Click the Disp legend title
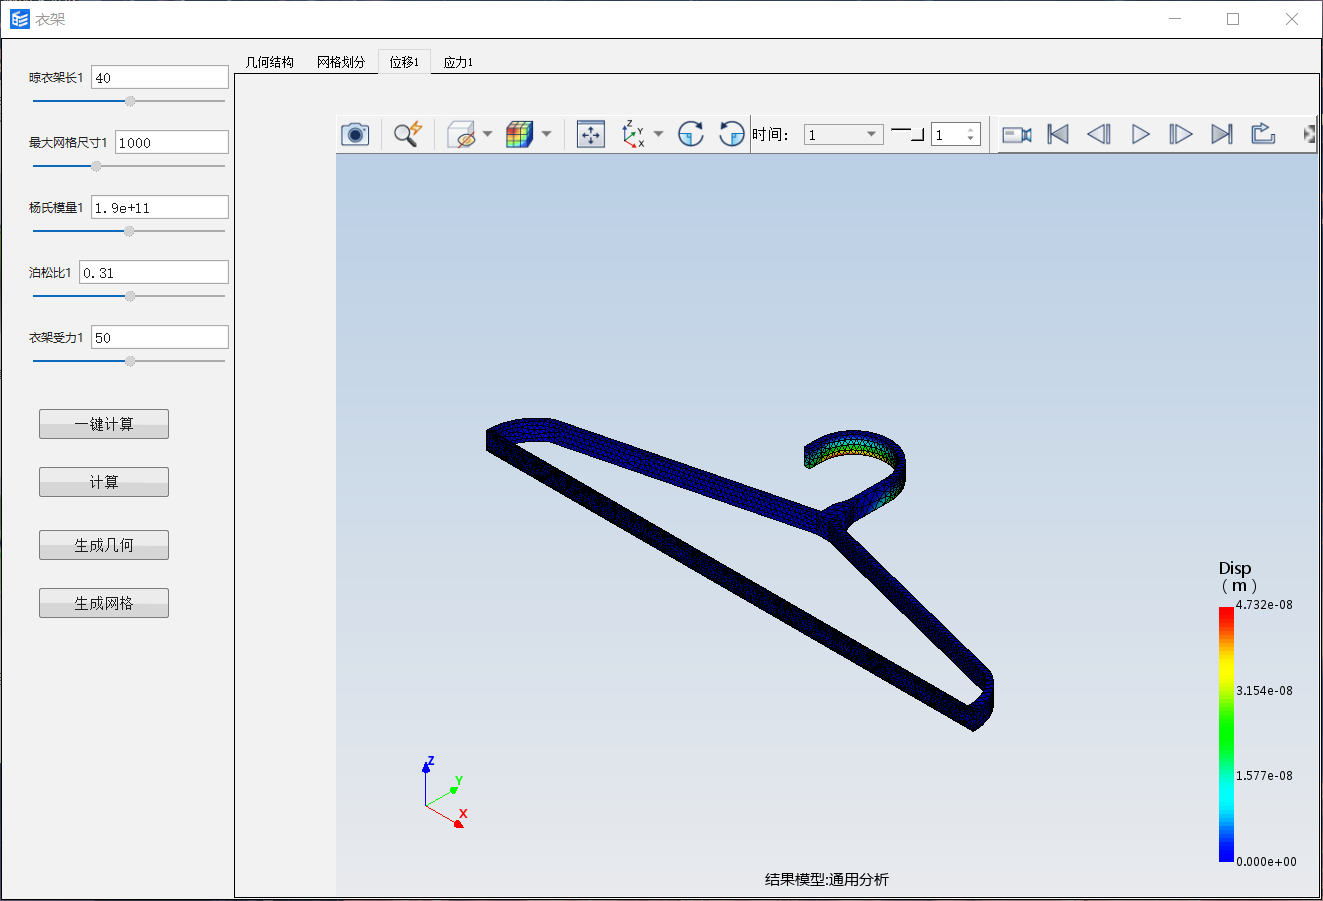The width and height of the screenshot is (1323, 901). 1238,576
